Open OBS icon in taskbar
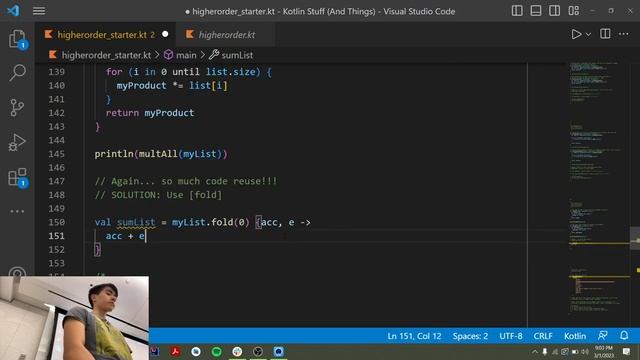This screenshot has width=640, height=360. (258, 351)
